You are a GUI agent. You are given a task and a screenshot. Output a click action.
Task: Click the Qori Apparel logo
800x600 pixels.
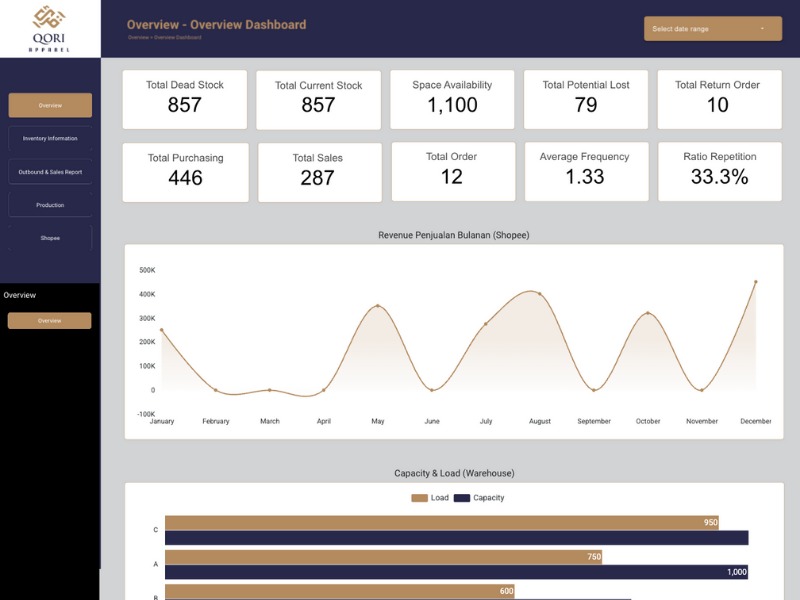[50, 28]
